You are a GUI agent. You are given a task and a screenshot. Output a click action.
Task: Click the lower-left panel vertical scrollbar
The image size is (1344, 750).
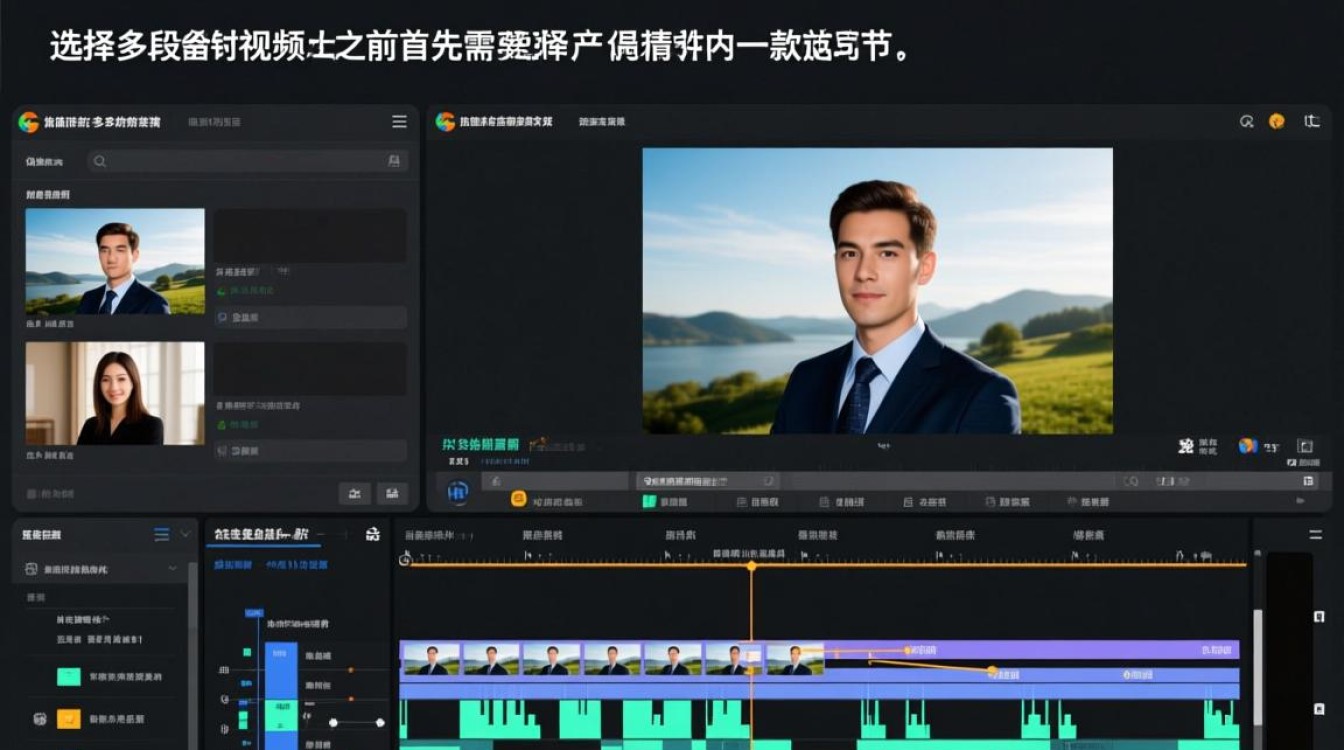point(193,655)
